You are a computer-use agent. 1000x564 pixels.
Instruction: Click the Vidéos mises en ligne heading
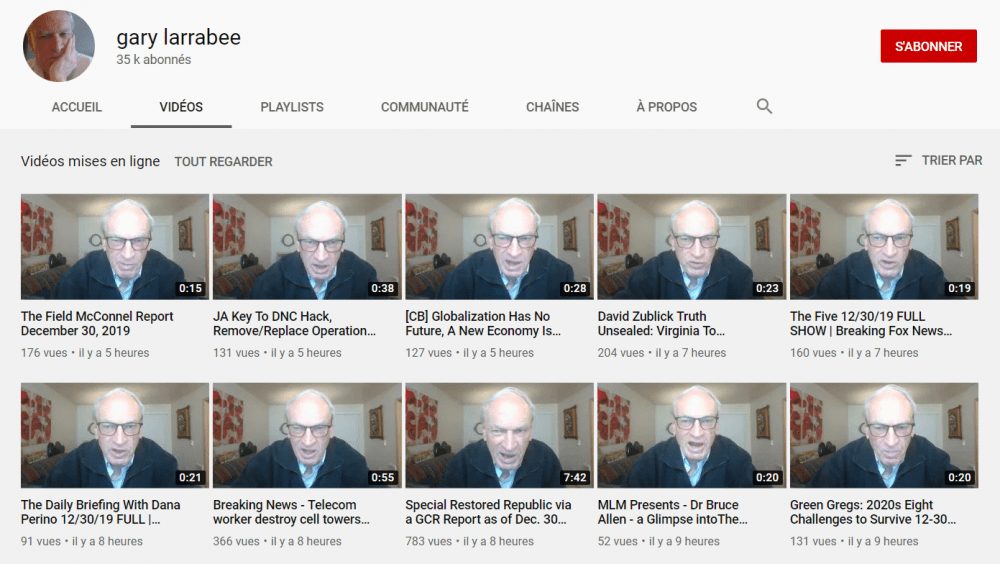tap(90, 161)
